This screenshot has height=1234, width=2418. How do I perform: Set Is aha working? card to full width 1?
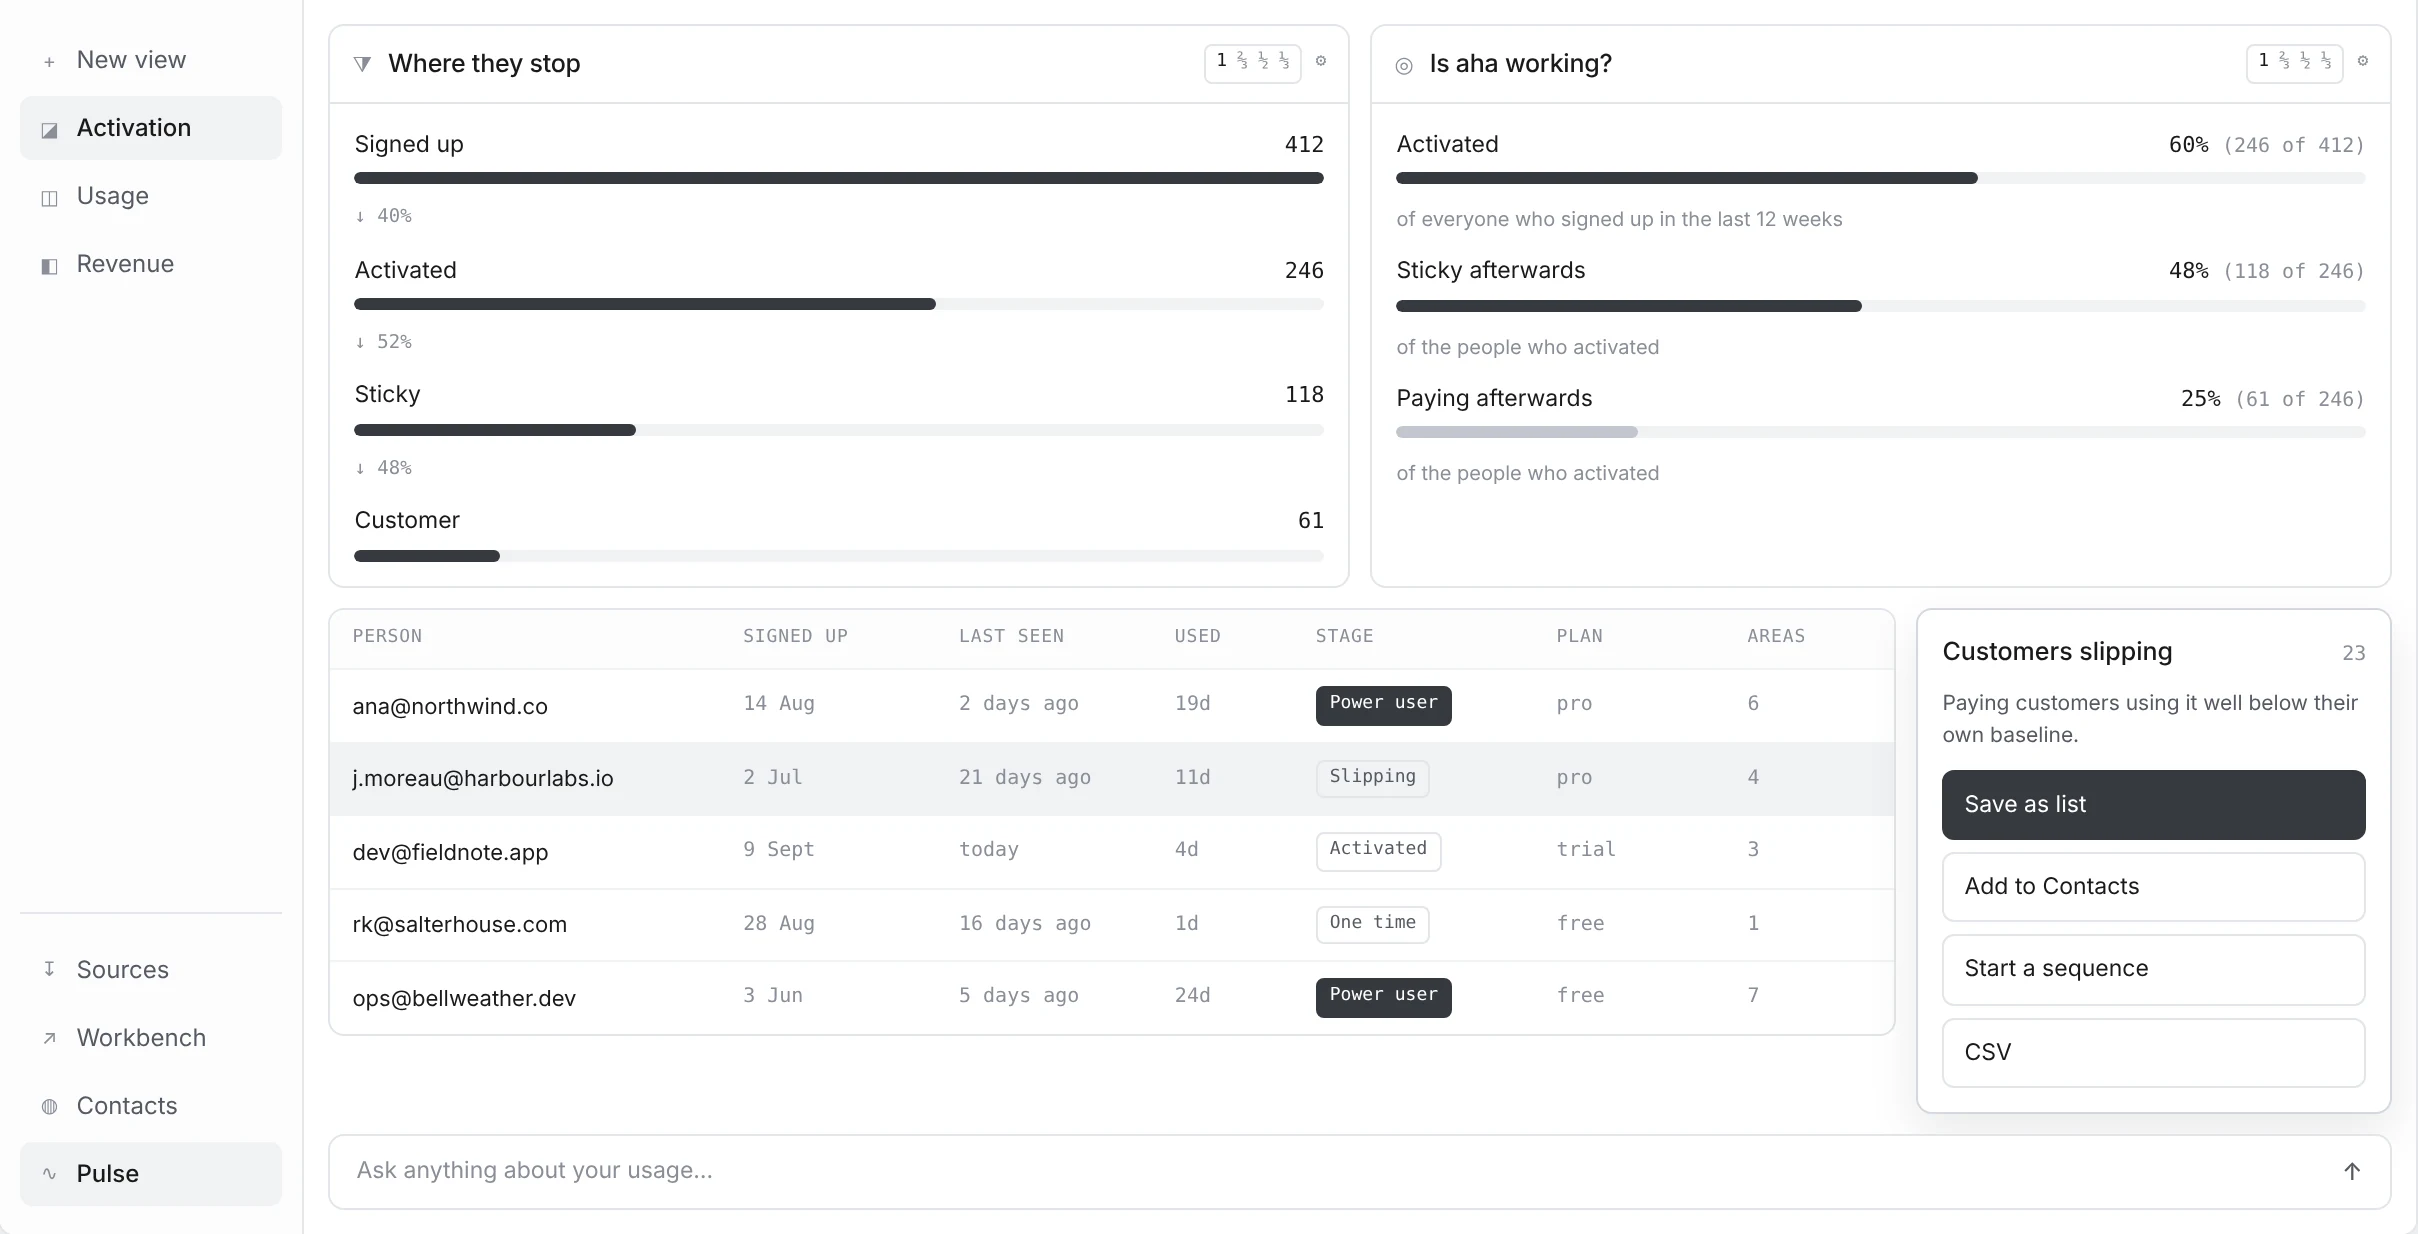(x=2263, y=61)
